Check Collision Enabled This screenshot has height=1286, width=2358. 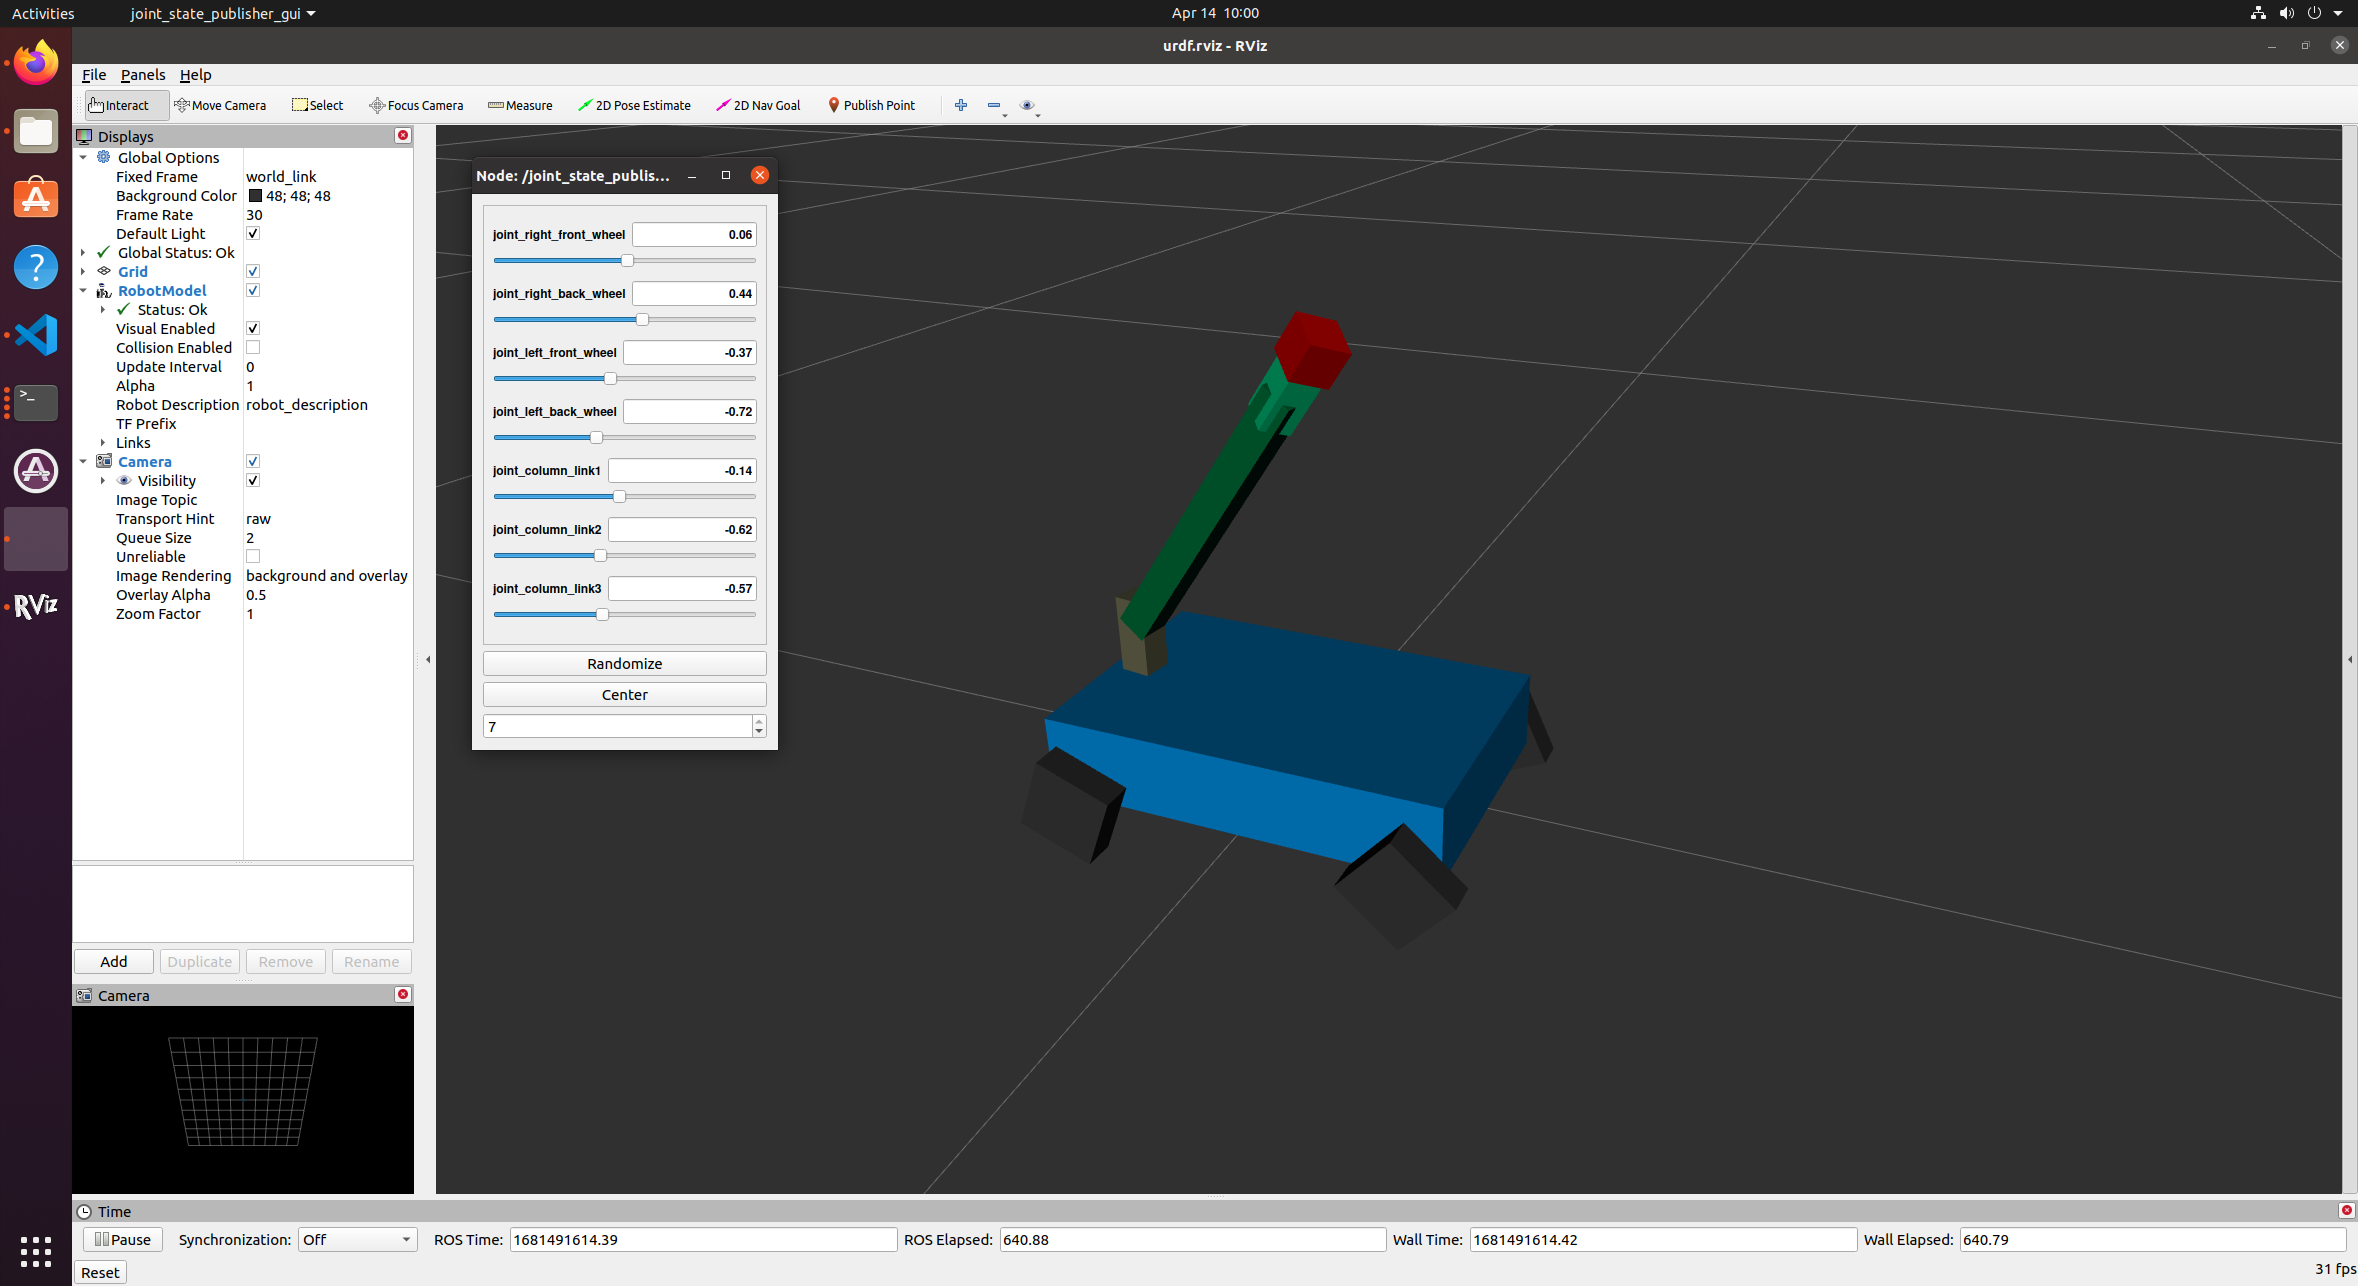[x=253, y=347]
